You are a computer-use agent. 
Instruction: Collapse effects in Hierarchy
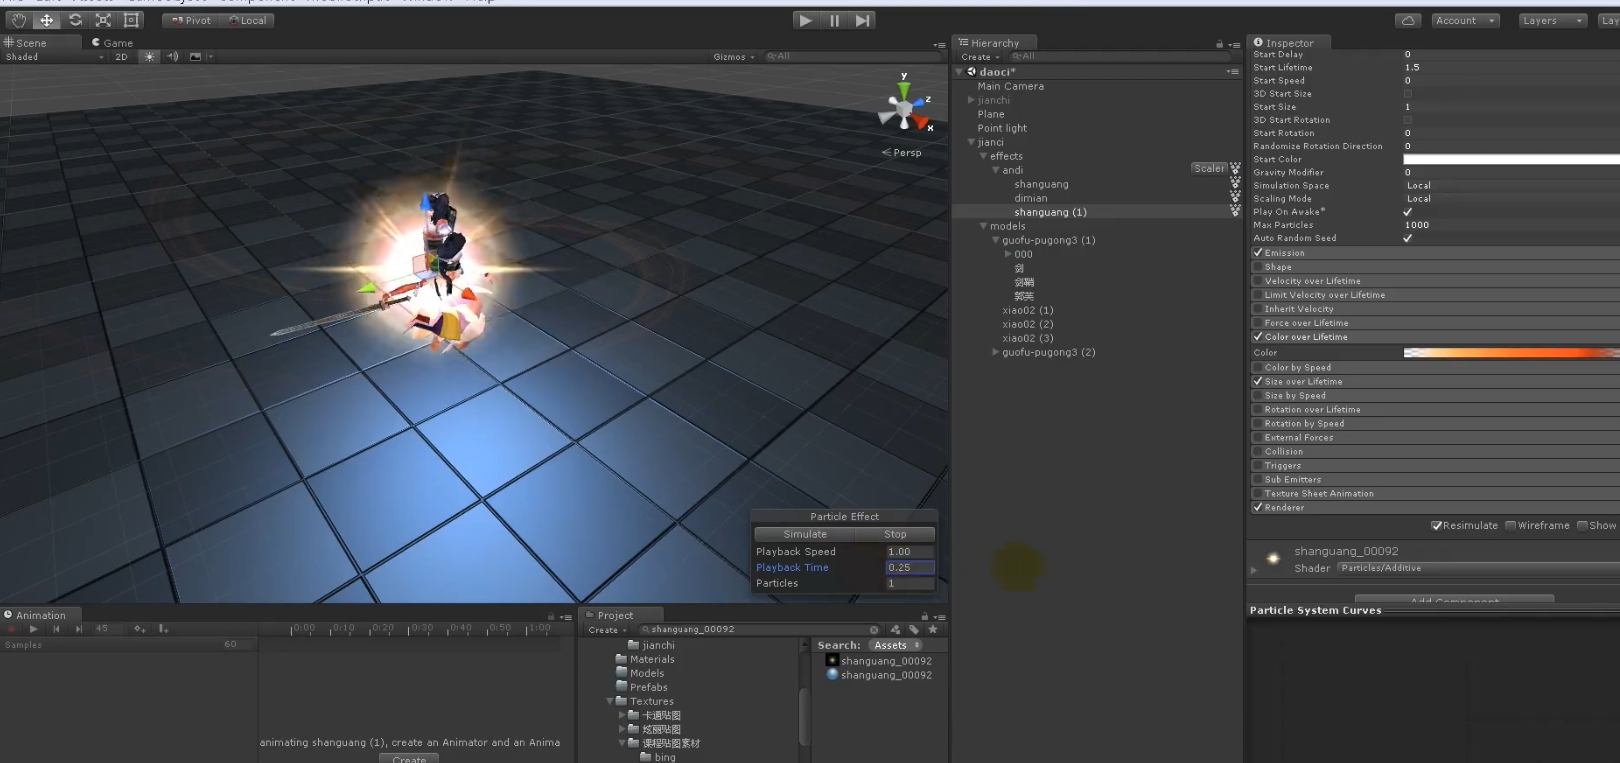click(x=983, y=156)
